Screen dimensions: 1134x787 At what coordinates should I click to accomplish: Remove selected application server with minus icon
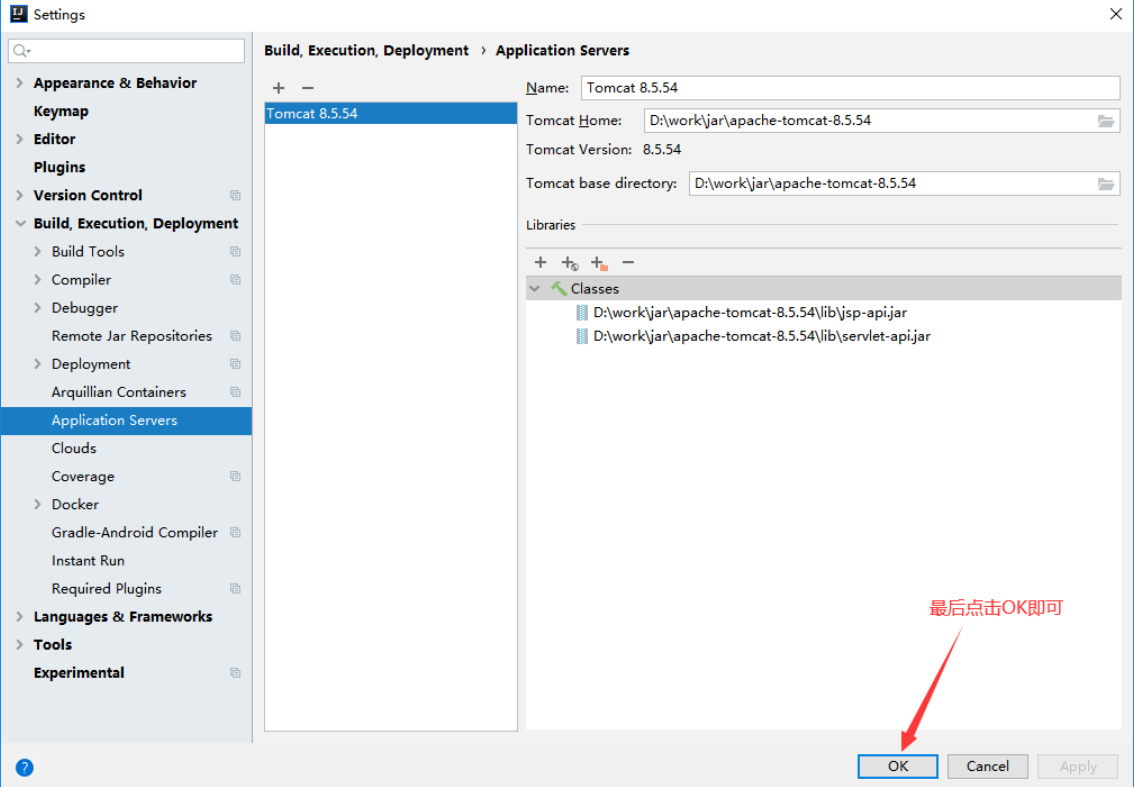pyautogui.click(x=308, y=88)
